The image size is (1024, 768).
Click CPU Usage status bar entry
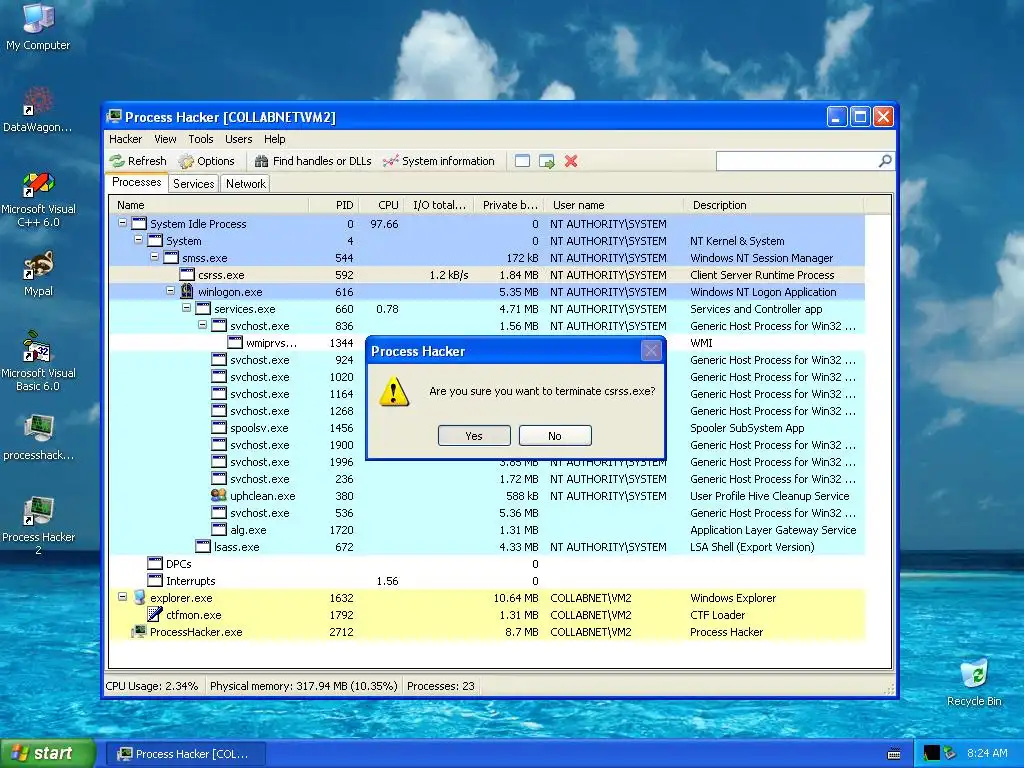click(152, 686)
